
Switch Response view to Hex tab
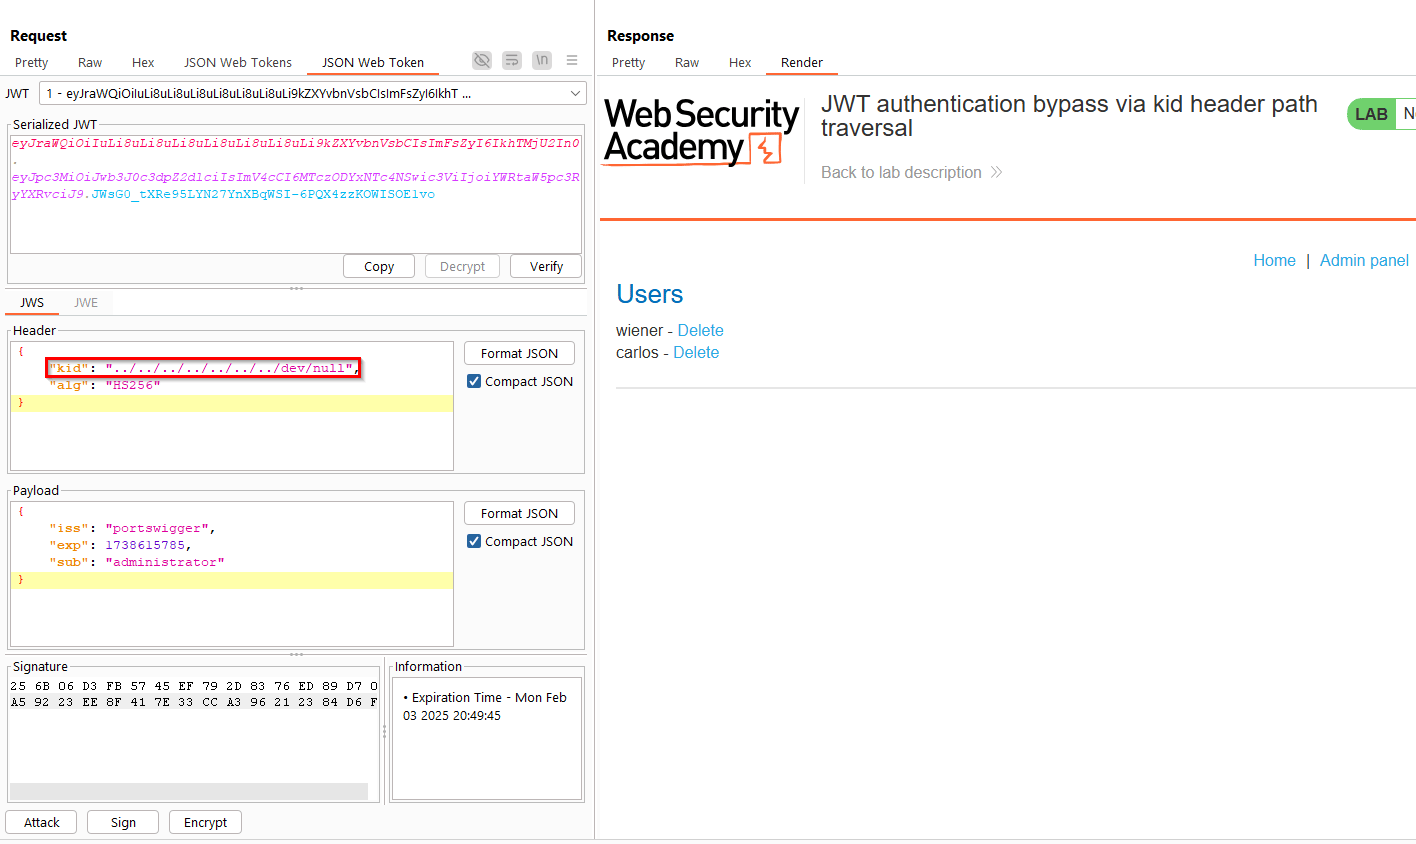coord(740,62)
